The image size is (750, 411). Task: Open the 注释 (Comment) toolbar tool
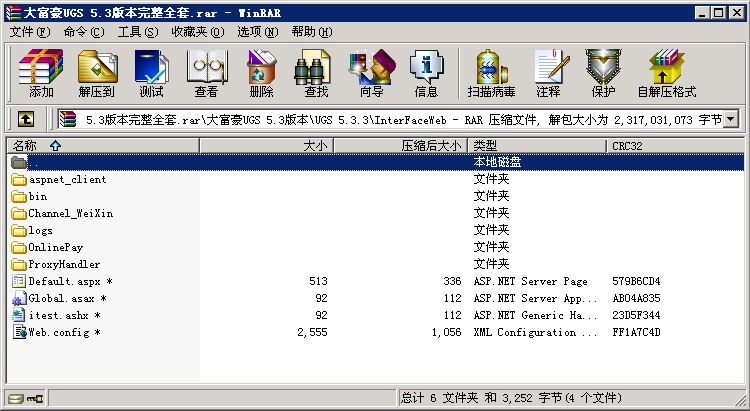(548, 73)
